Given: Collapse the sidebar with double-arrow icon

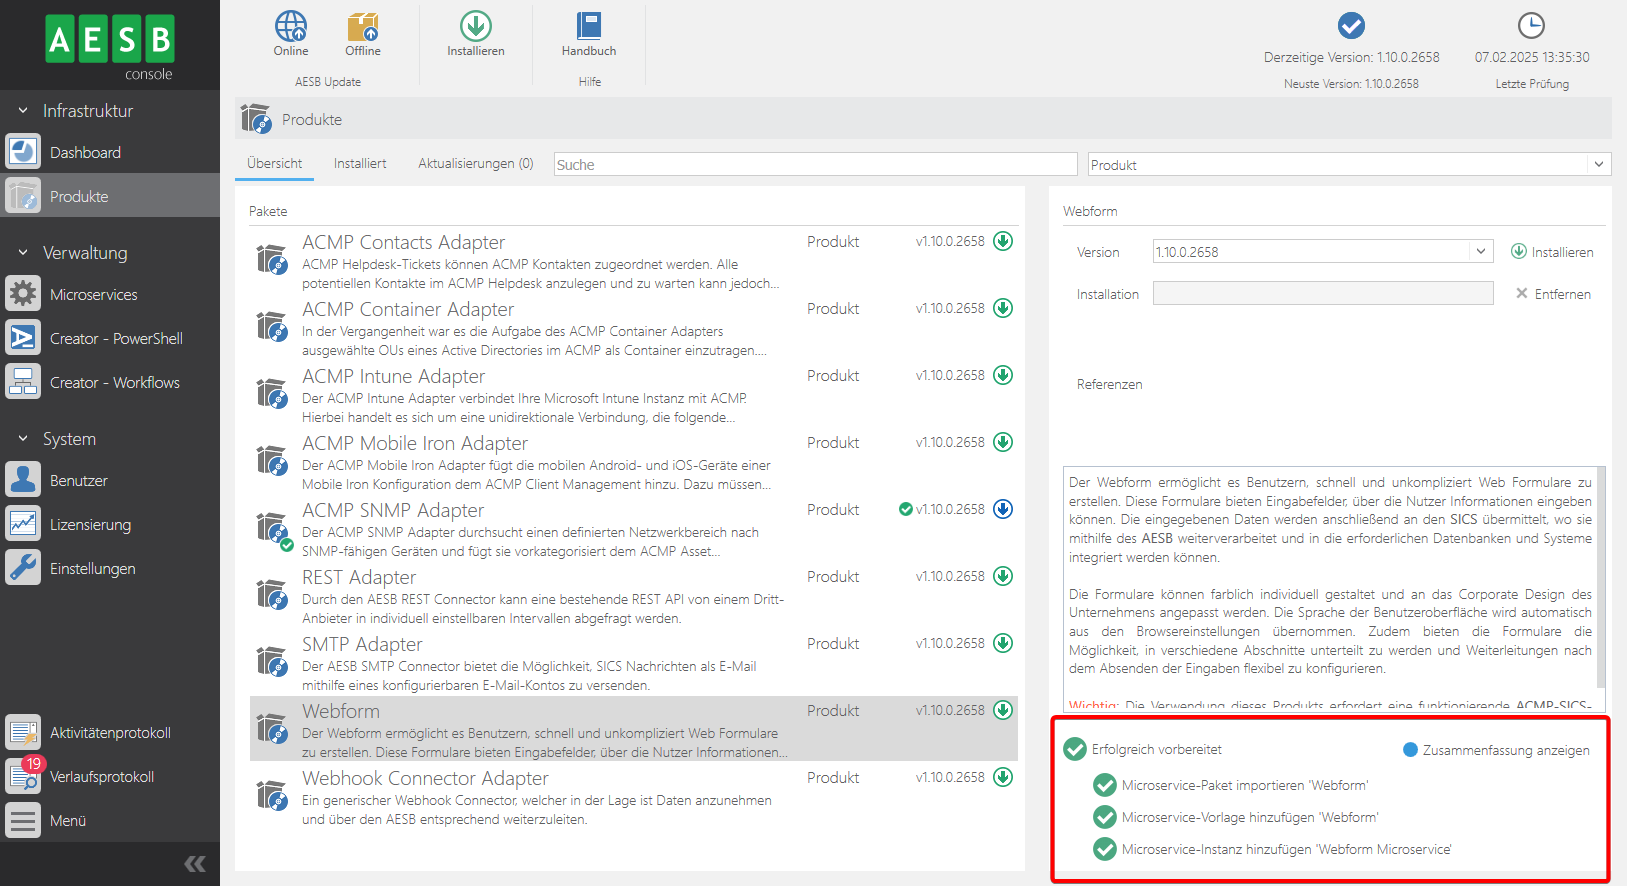Looking at the screenshot, I should click(x=195, y=864).
